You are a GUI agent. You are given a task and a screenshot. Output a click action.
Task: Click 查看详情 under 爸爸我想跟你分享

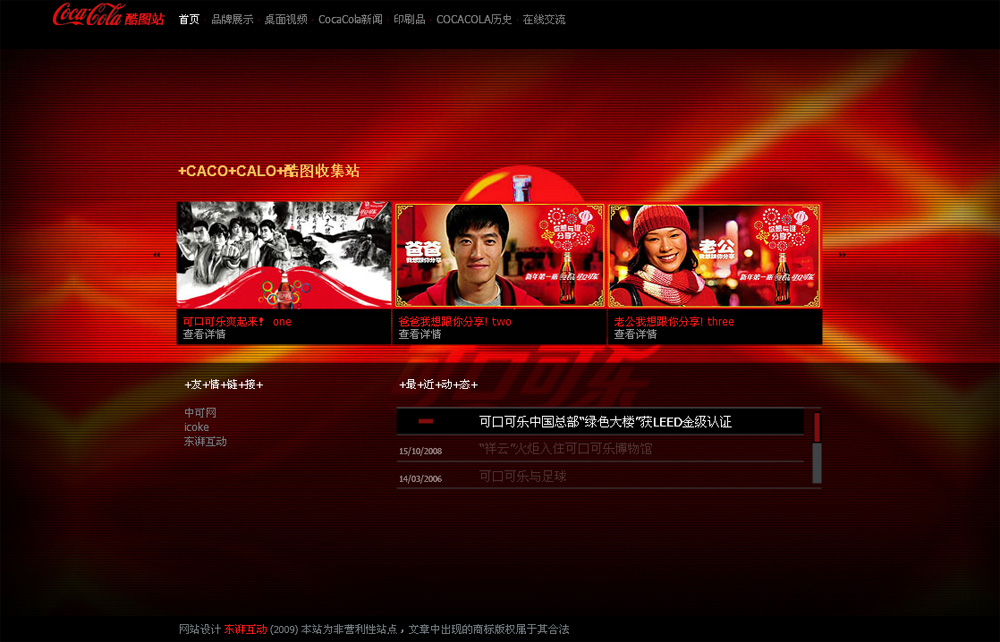tap(420, 334)
